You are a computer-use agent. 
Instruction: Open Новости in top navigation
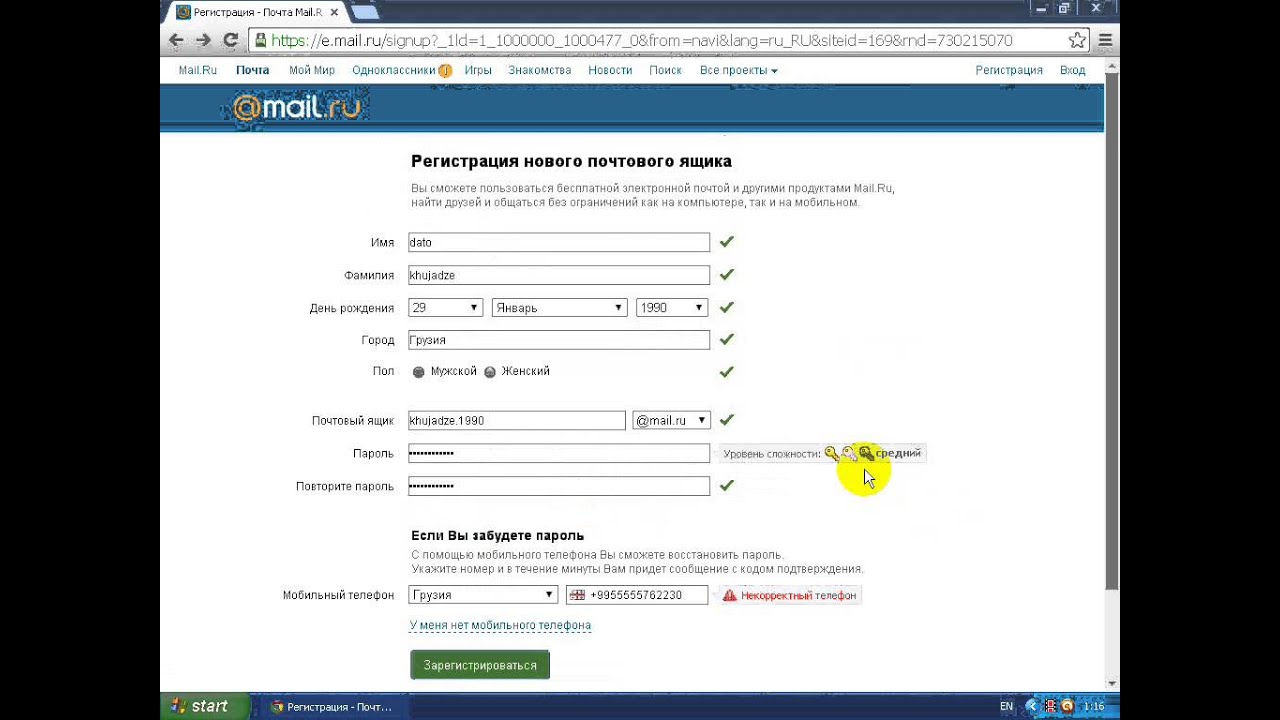pyautogui.click(x=610, y=71)
